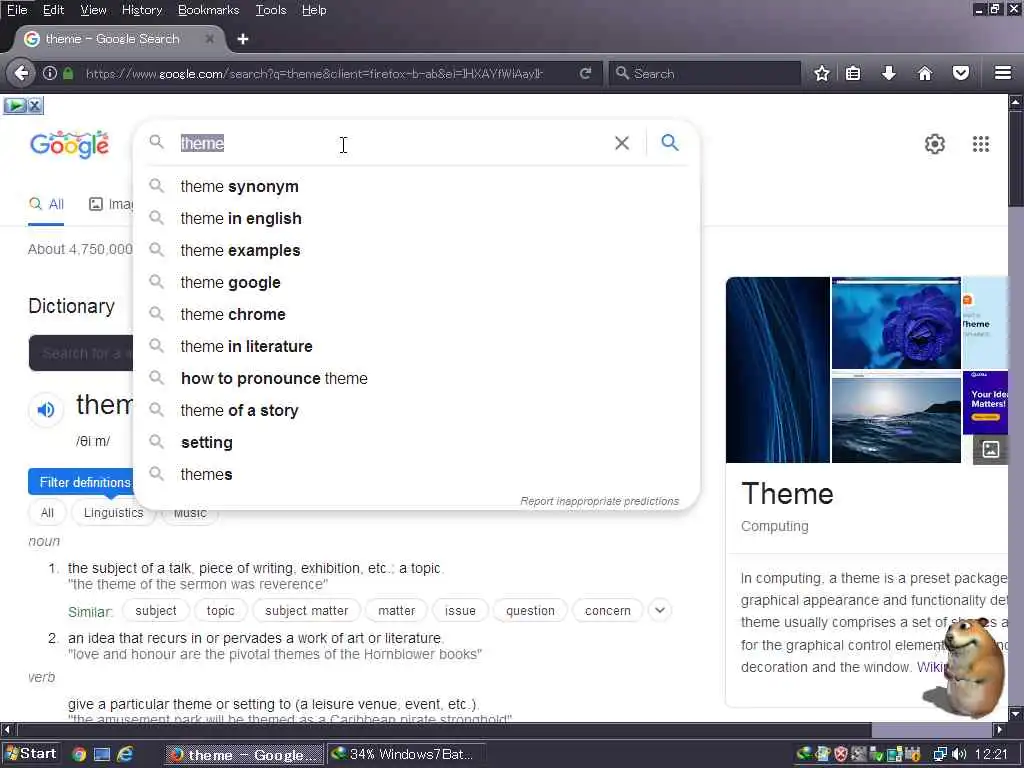This screenshot has width=1024, height=768.
Task: Click the green padlock security icon
Action: [x=68, y=73]
